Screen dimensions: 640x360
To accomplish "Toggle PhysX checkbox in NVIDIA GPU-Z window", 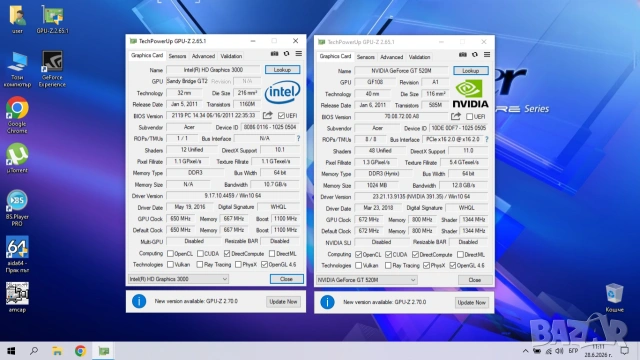I will (427, 266).
